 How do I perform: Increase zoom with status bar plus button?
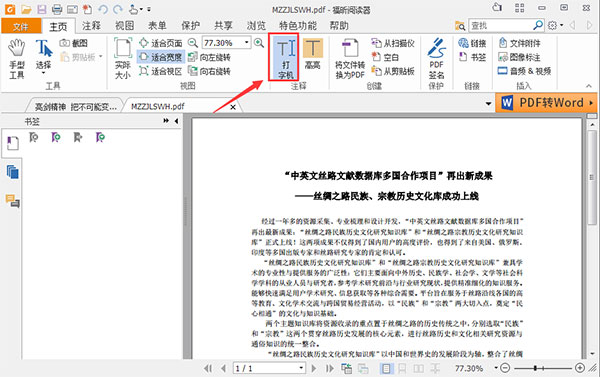(580, 368)
